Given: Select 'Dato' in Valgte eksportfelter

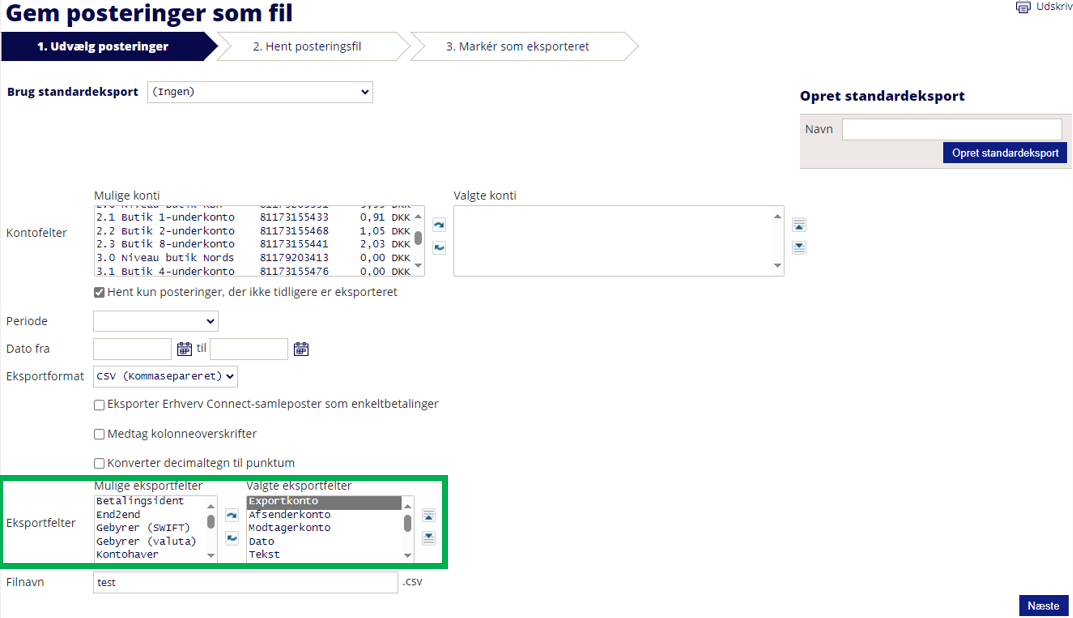Looking at the screenshot, I should click(x=324, y=541).
